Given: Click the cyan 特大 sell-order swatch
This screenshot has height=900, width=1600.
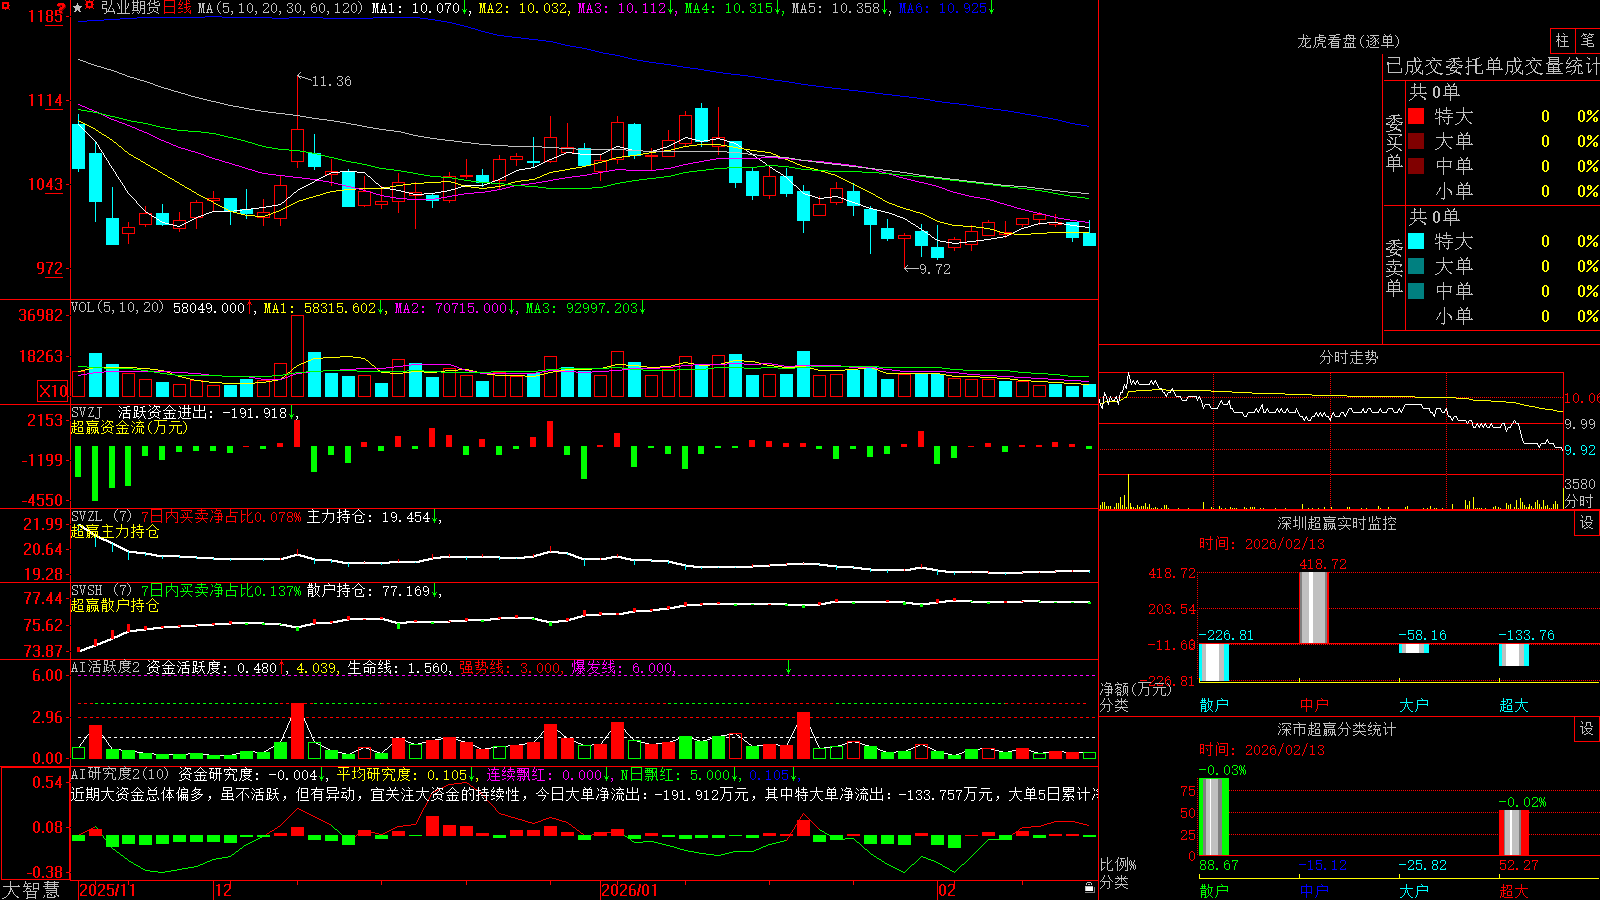Looking at the screenshot, I should (1416, 241).
